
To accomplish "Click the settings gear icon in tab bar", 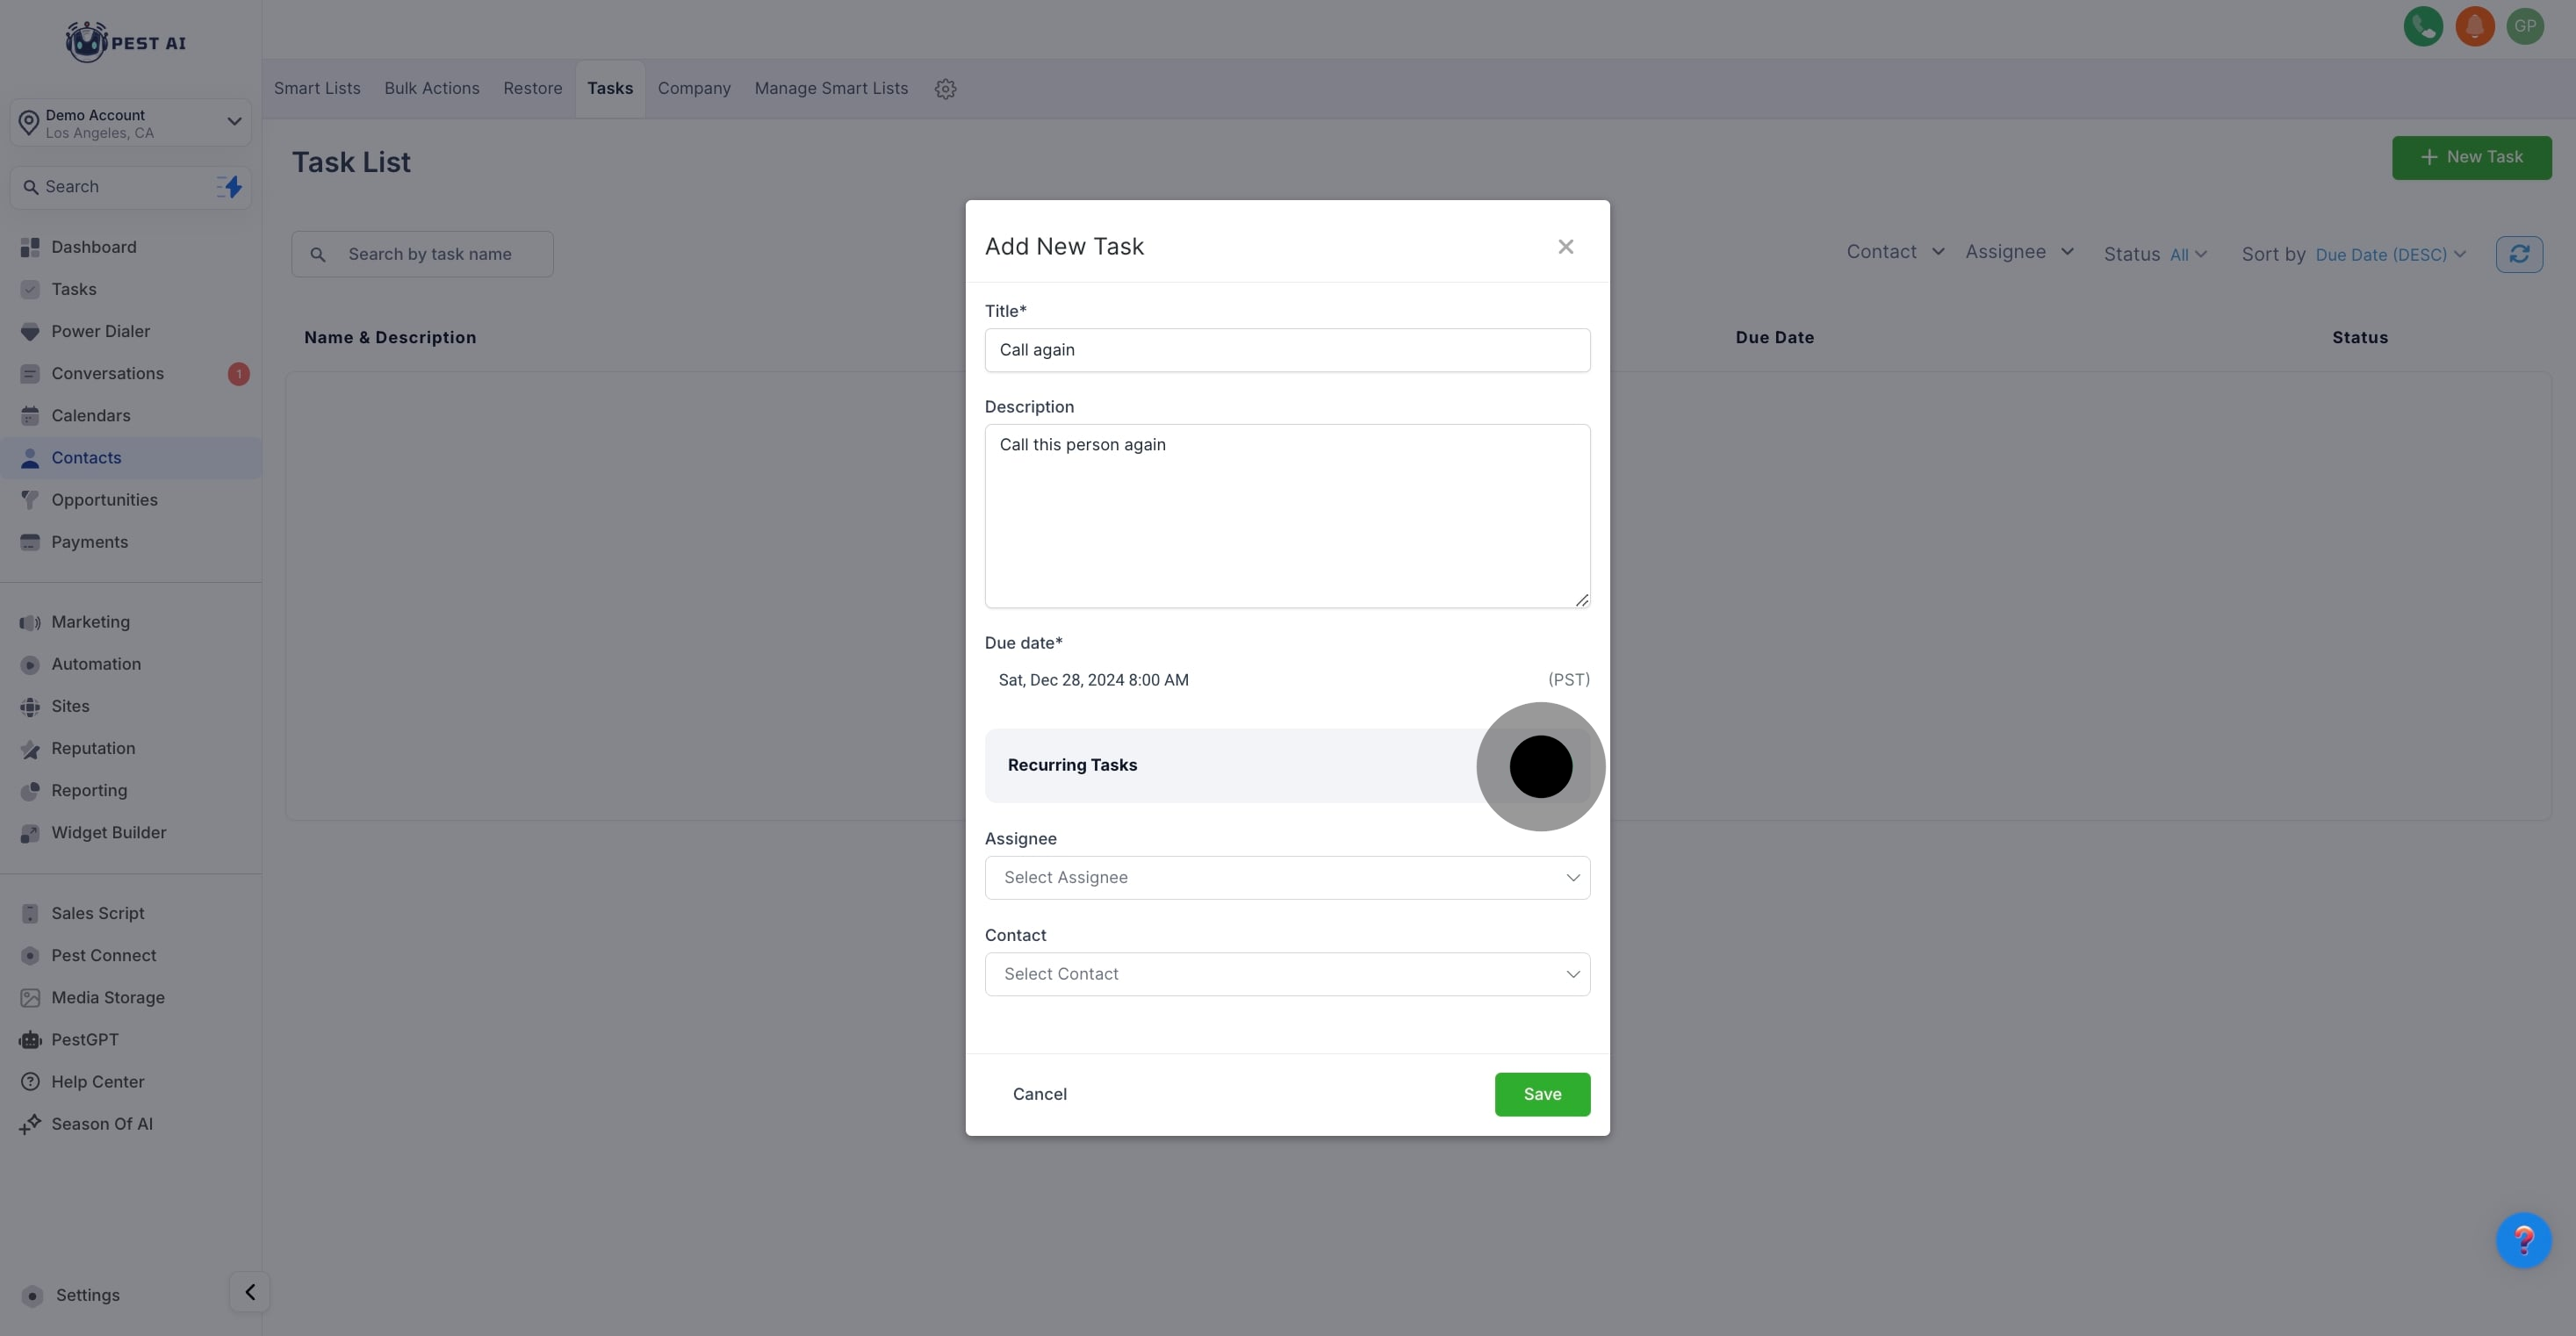I will tap(945, 89).
